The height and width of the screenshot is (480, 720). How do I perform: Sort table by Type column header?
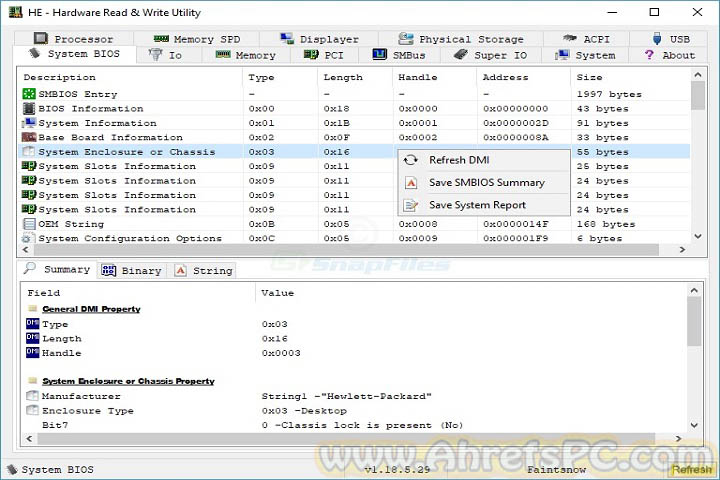click(280, 77)
